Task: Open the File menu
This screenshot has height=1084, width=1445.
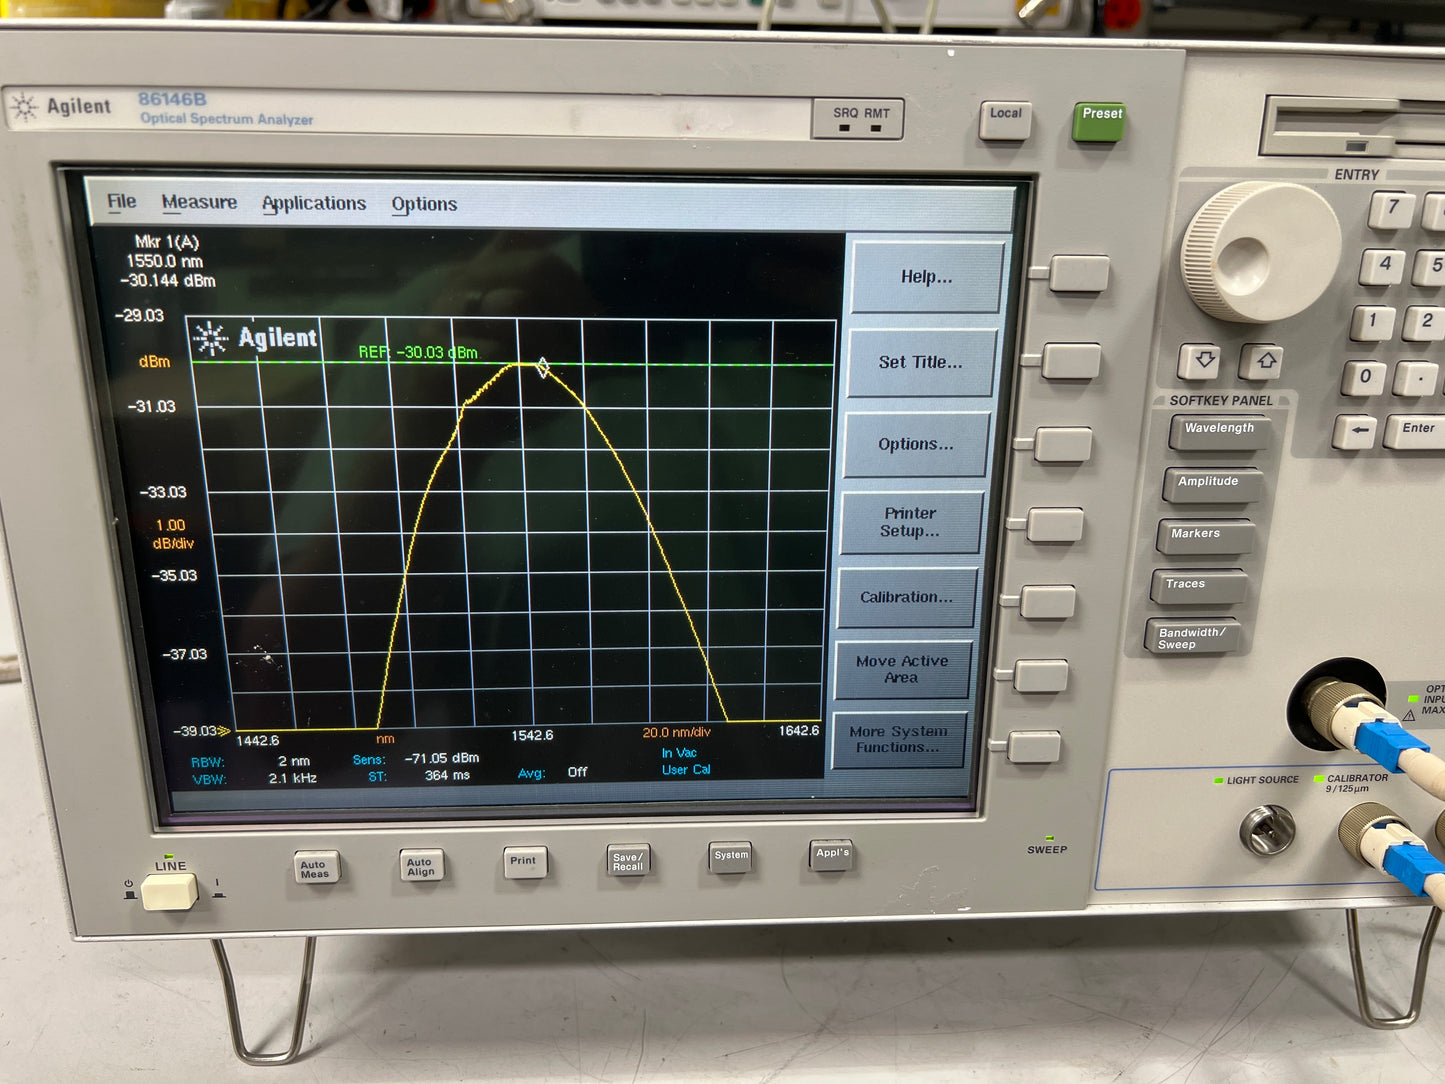Action: [x=122, y=201]
